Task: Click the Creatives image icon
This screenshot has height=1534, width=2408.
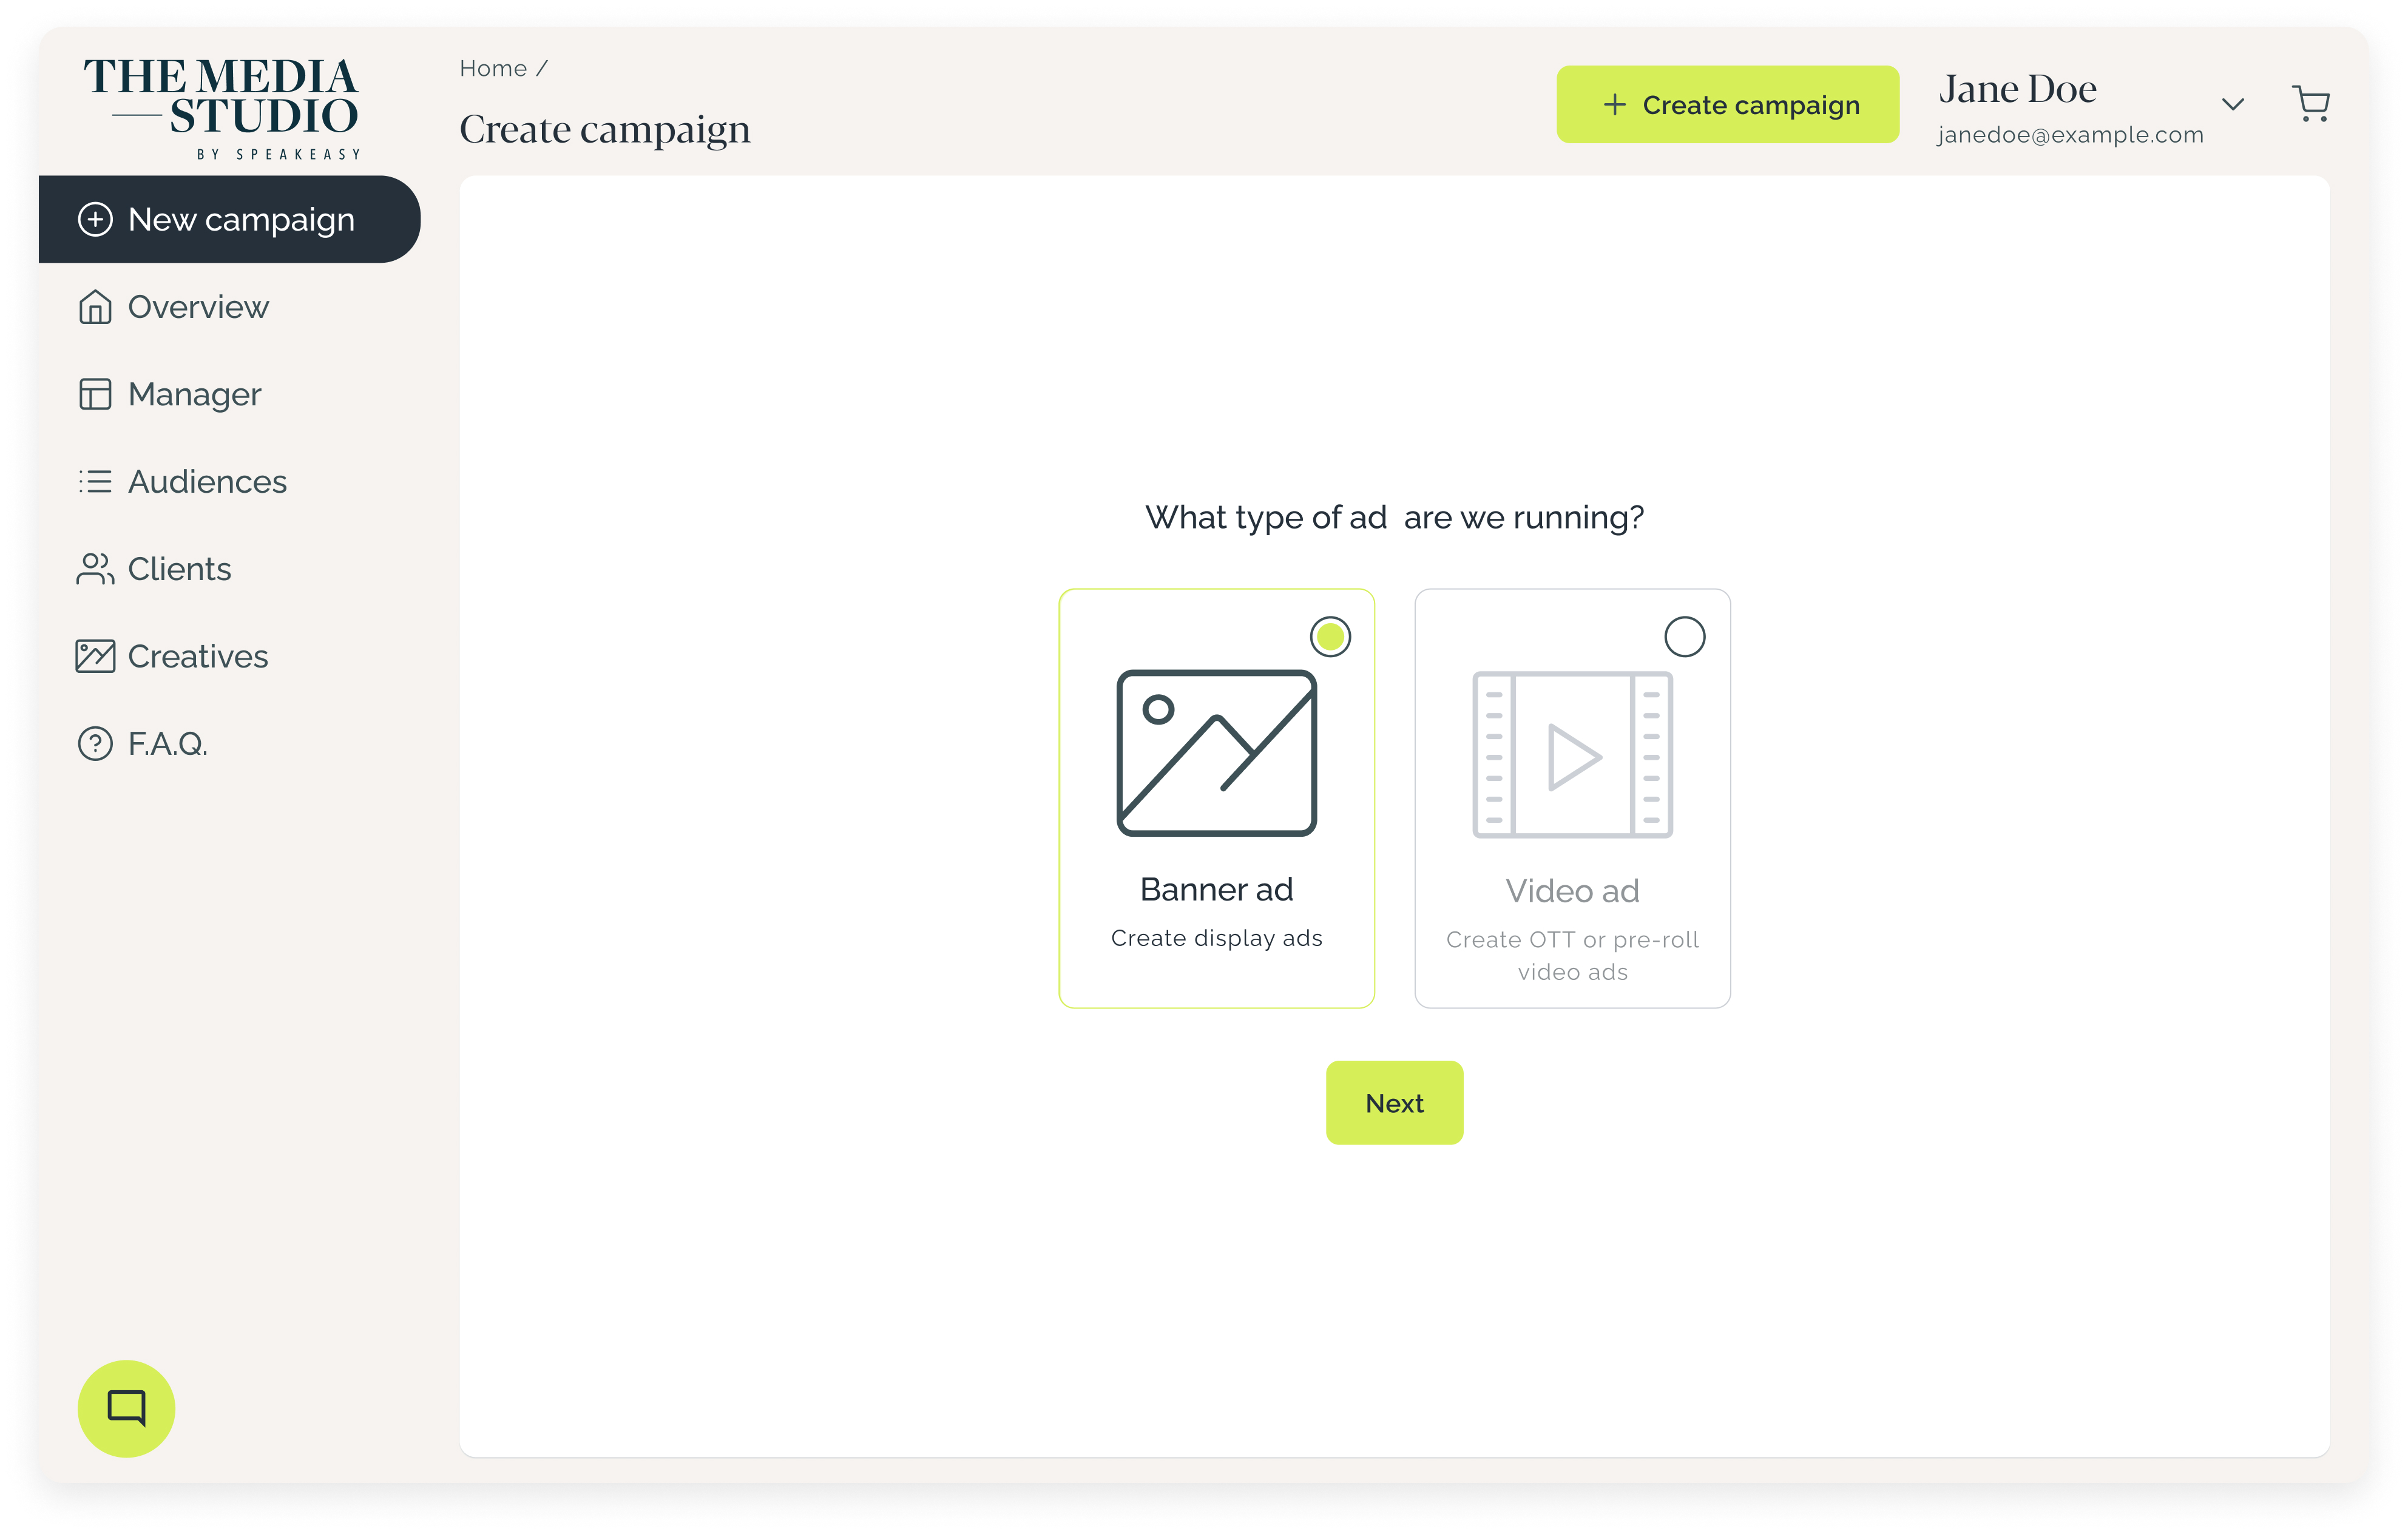Action: pos(95,656)
